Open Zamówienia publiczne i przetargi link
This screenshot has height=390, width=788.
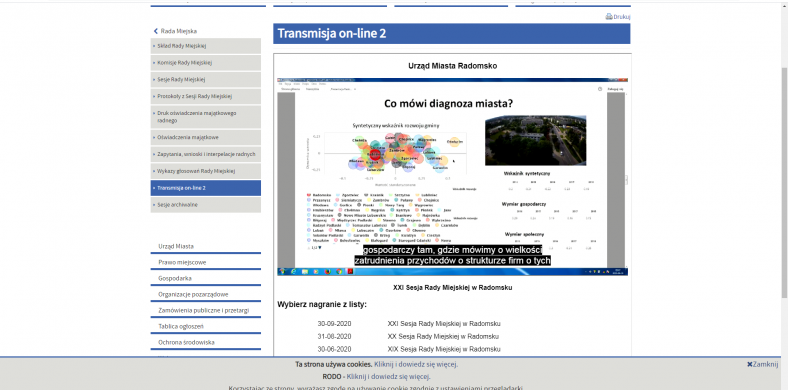click(x=203, y=311)
